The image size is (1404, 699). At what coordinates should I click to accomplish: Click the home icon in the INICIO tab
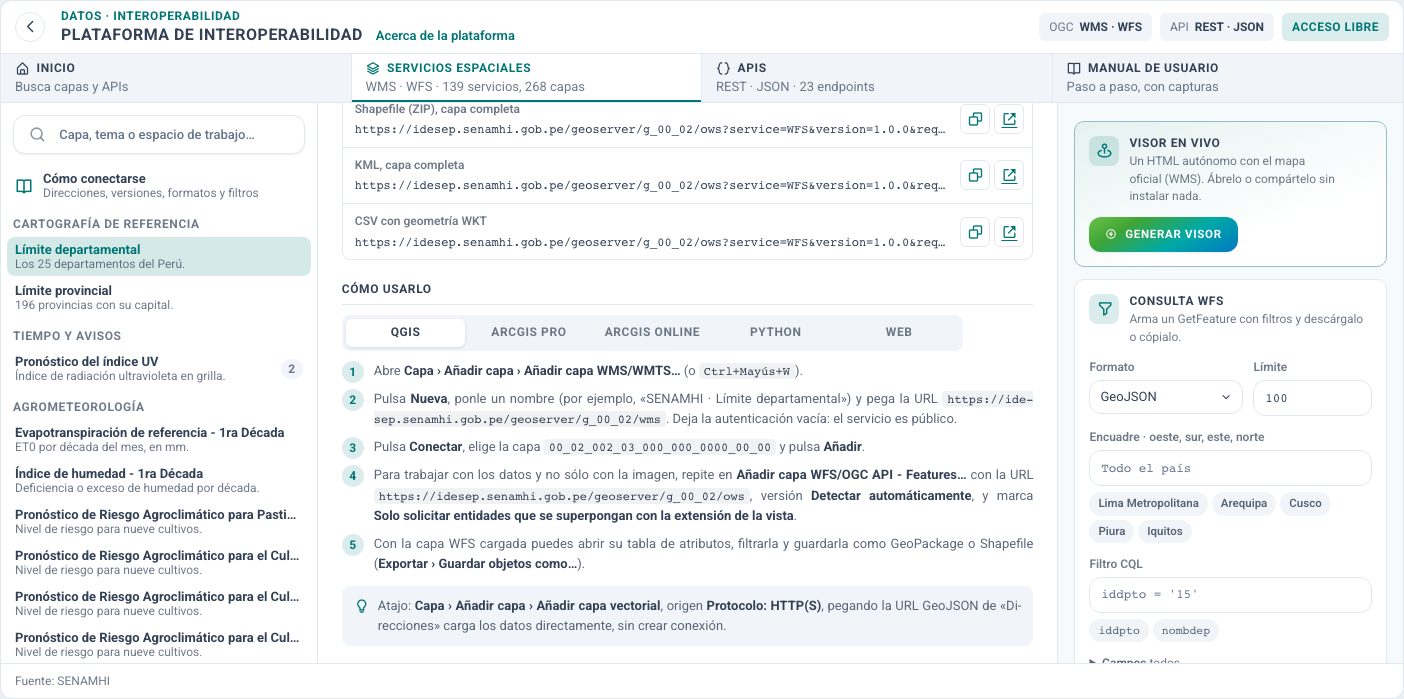coord(22,68)
